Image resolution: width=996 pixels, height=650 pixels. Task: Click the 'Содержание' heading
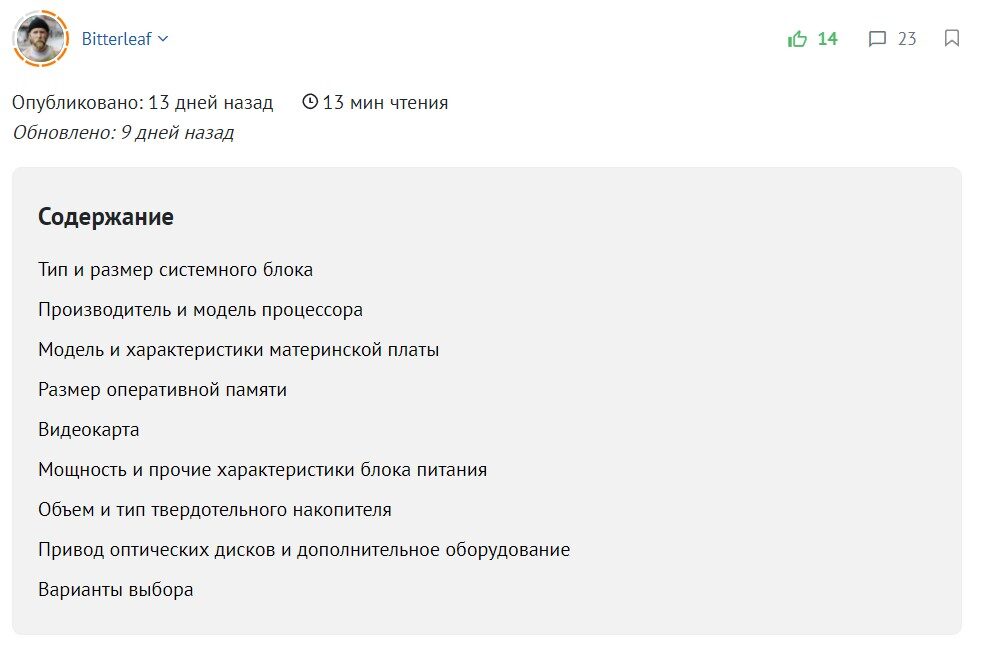pos(105,217)
